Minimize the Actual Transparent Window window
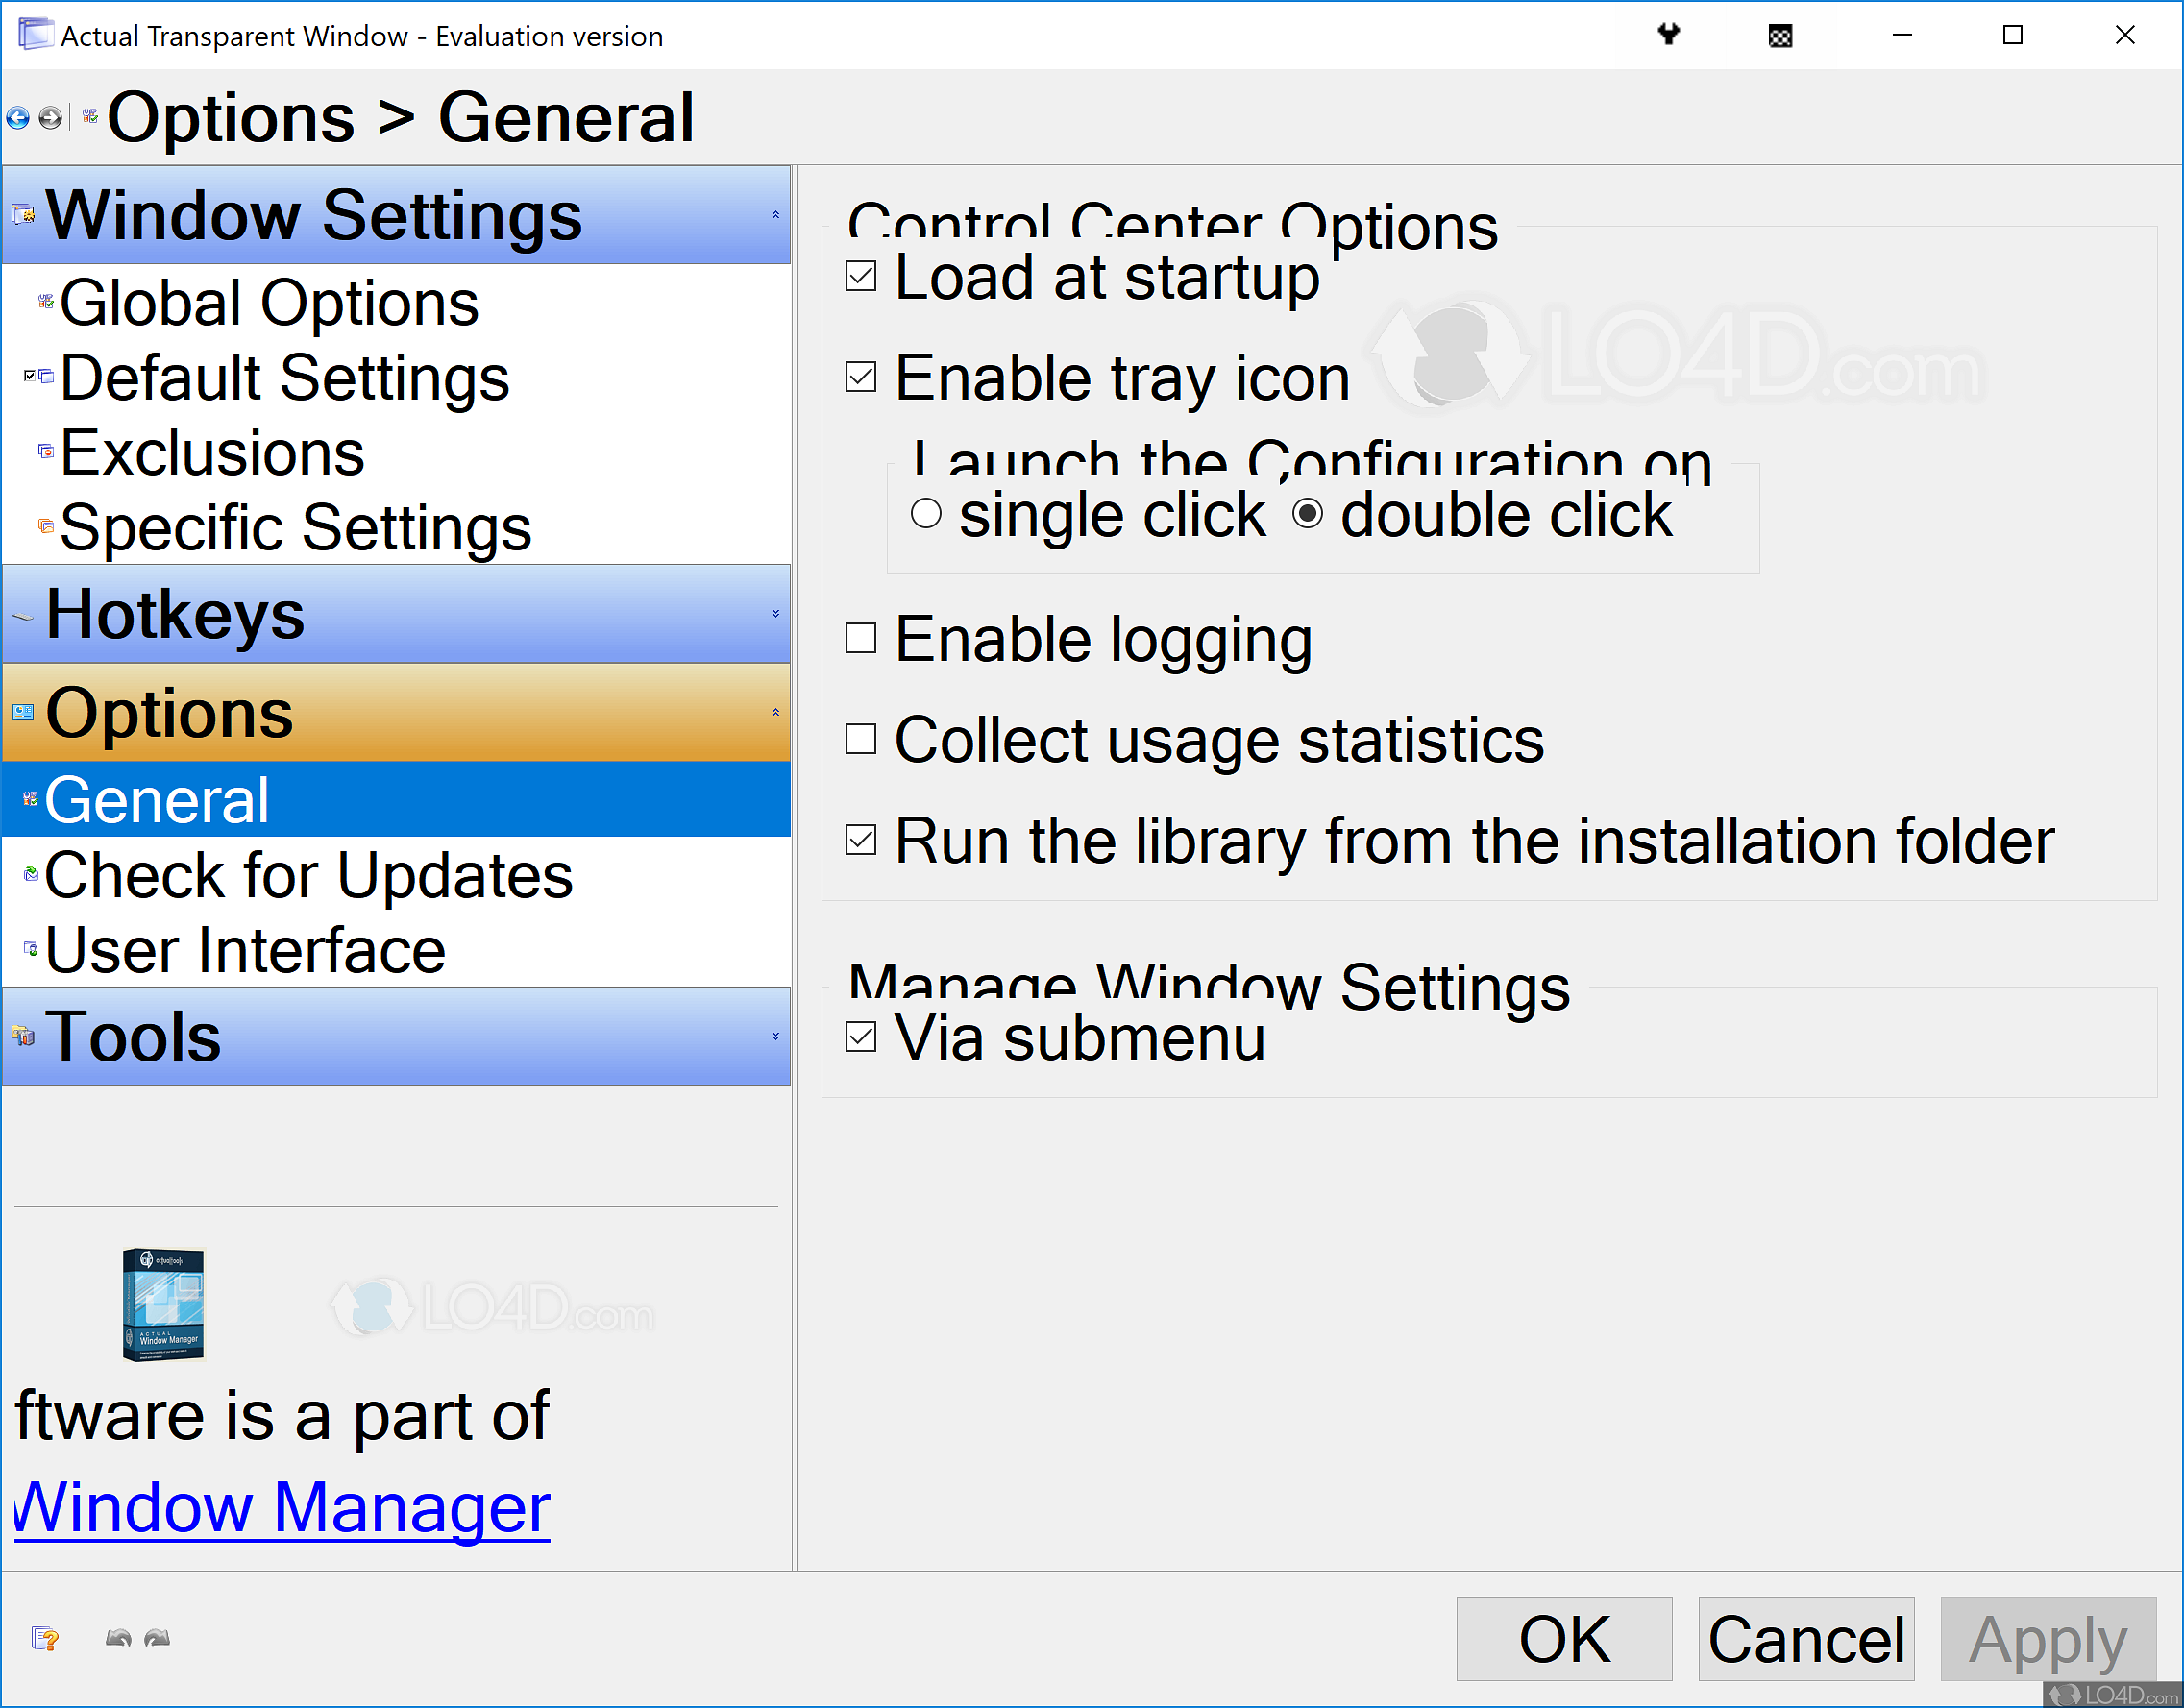The image size is (2184, 1708). [x=1902, y=35]
